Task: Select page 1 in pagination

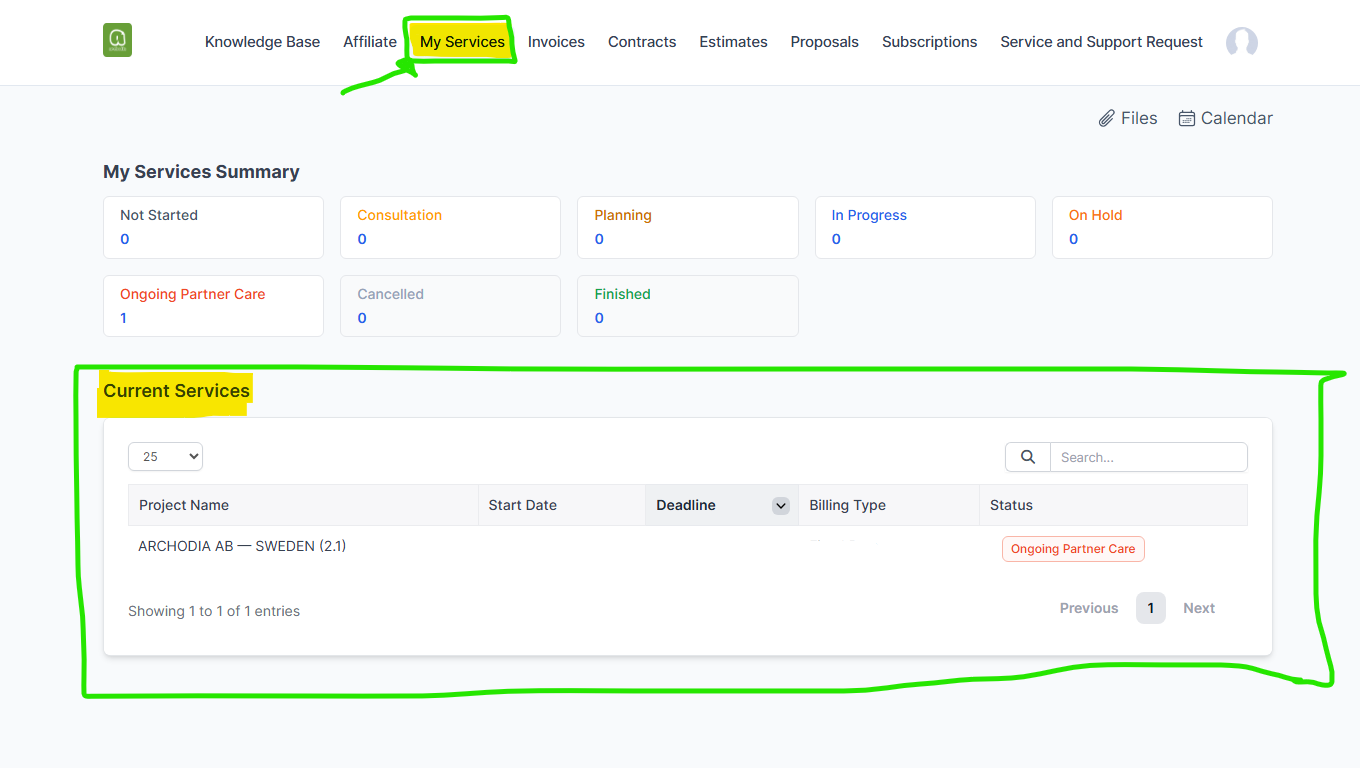Action: (1150, 608)
